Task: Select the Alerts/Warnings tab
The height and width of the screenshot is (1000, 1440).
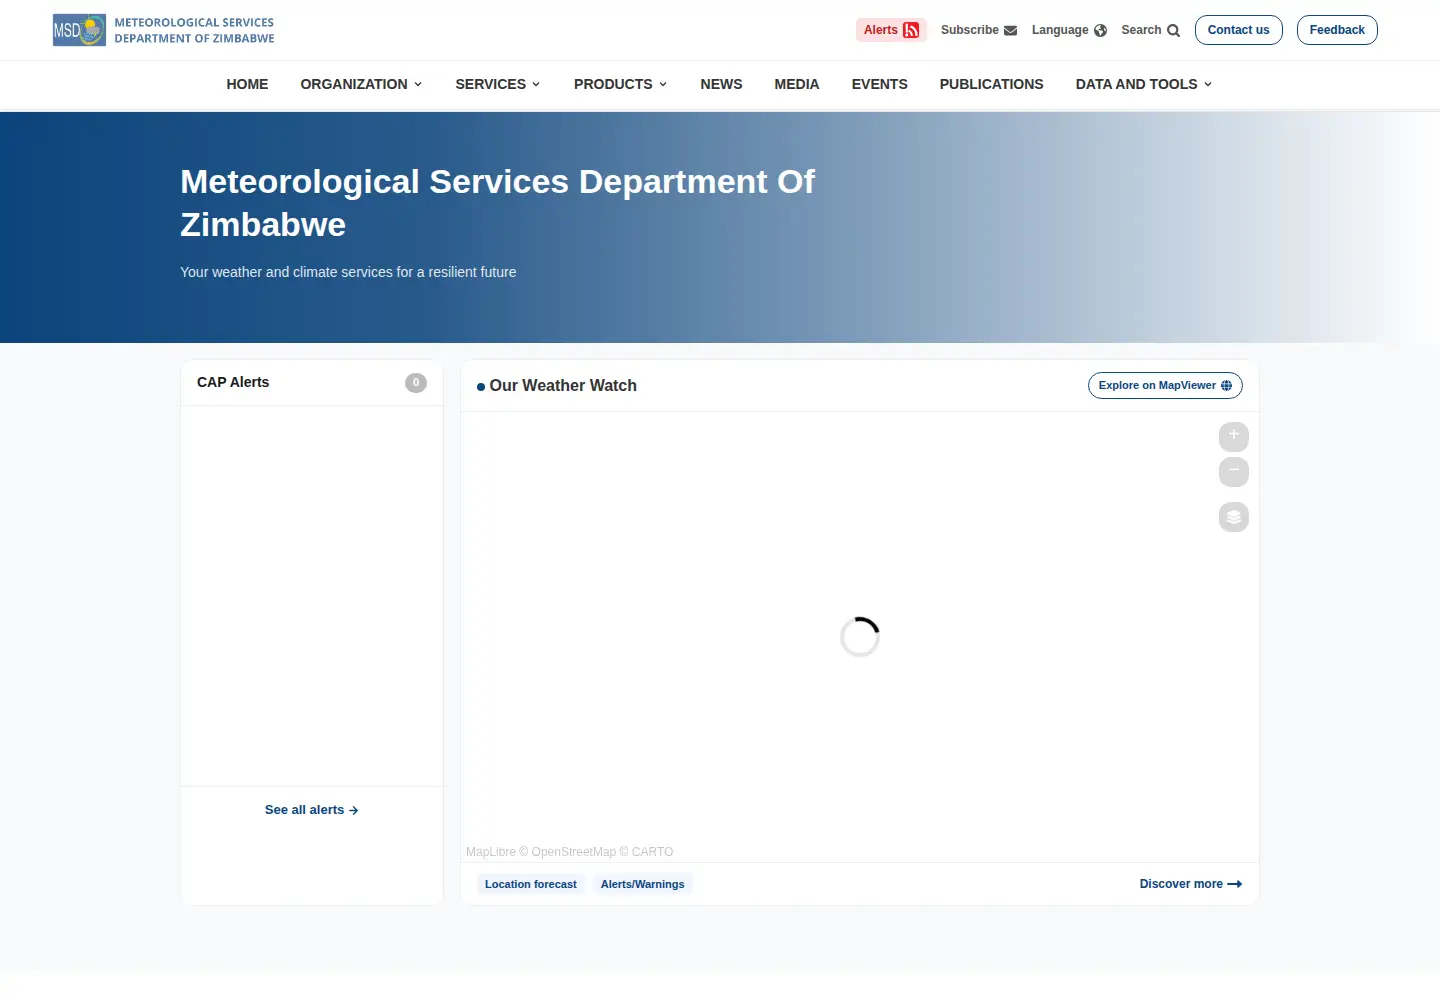Action: point(643,884)
